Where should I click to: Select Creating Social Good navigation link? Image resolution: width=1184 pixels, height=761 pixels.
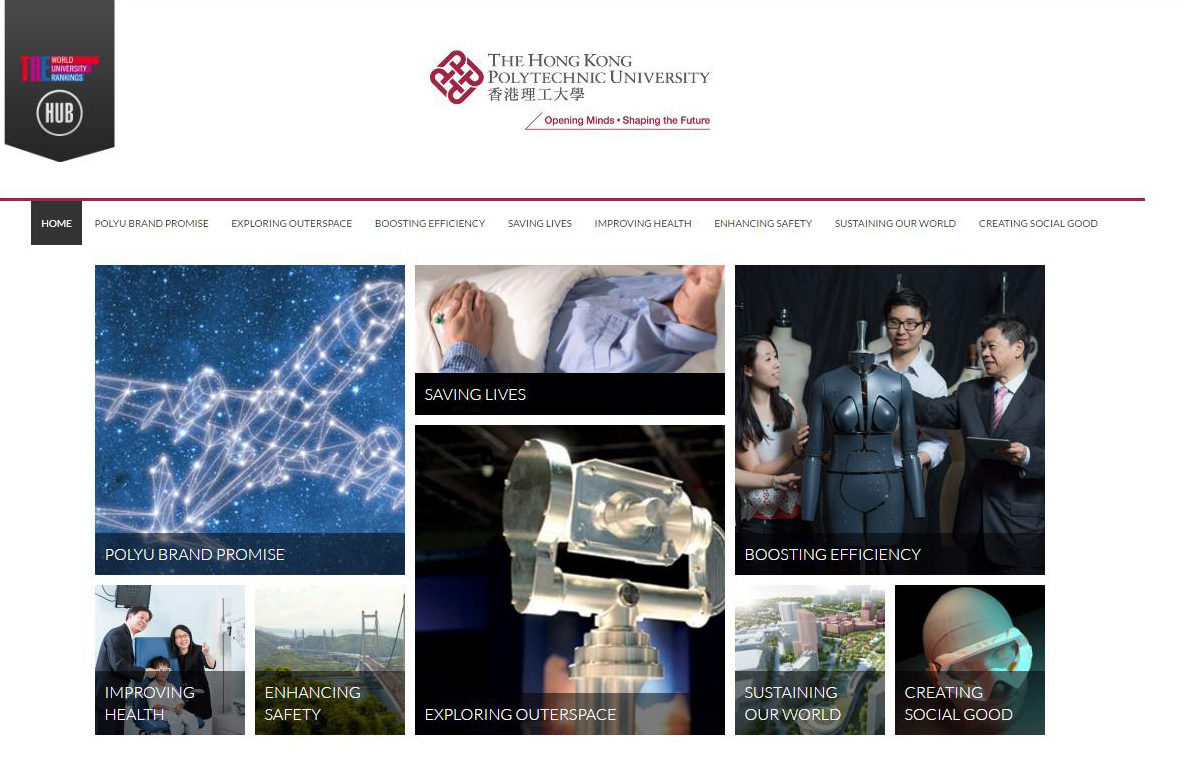(1038, 223)
